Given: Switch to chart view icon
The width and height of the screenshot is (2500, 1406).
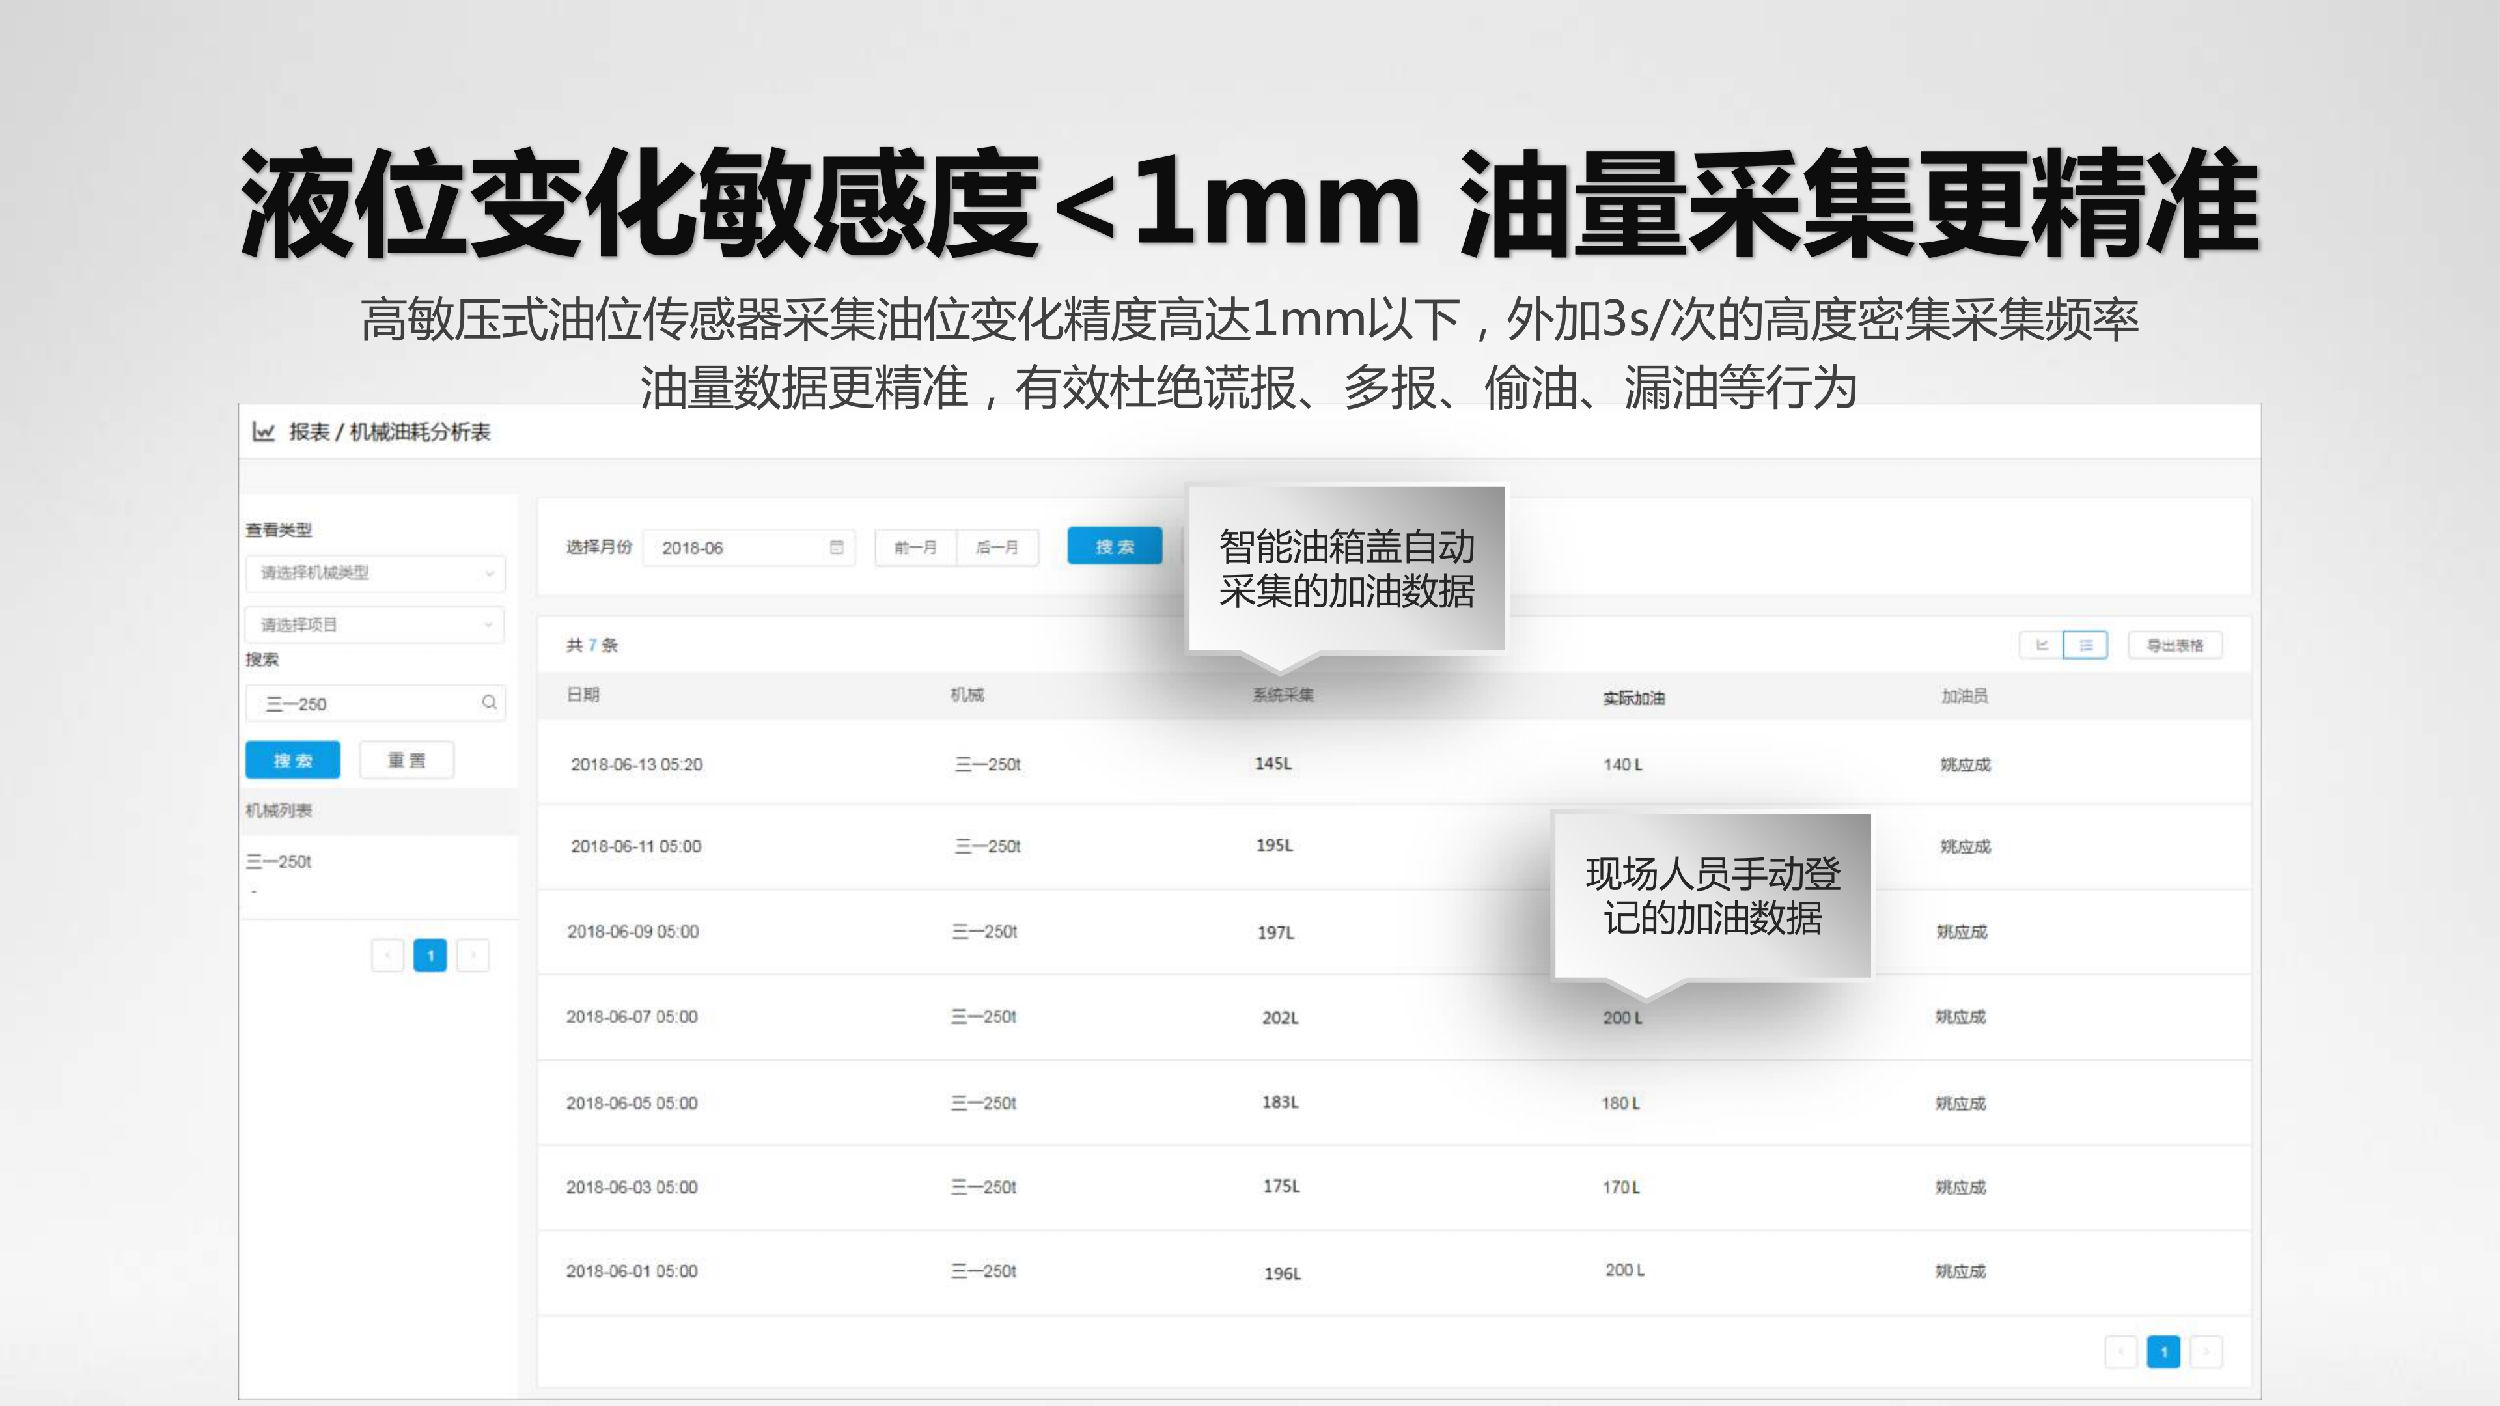Looking at the screenshot, I should [2041, 645].
